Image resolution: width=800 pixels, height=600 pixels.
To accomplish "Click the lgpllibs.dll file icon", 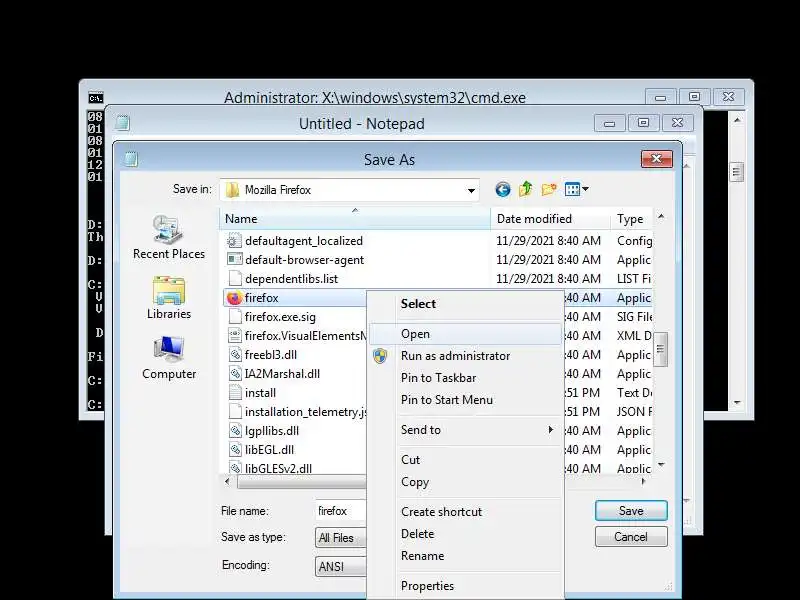I will click(x=234, y=431).
